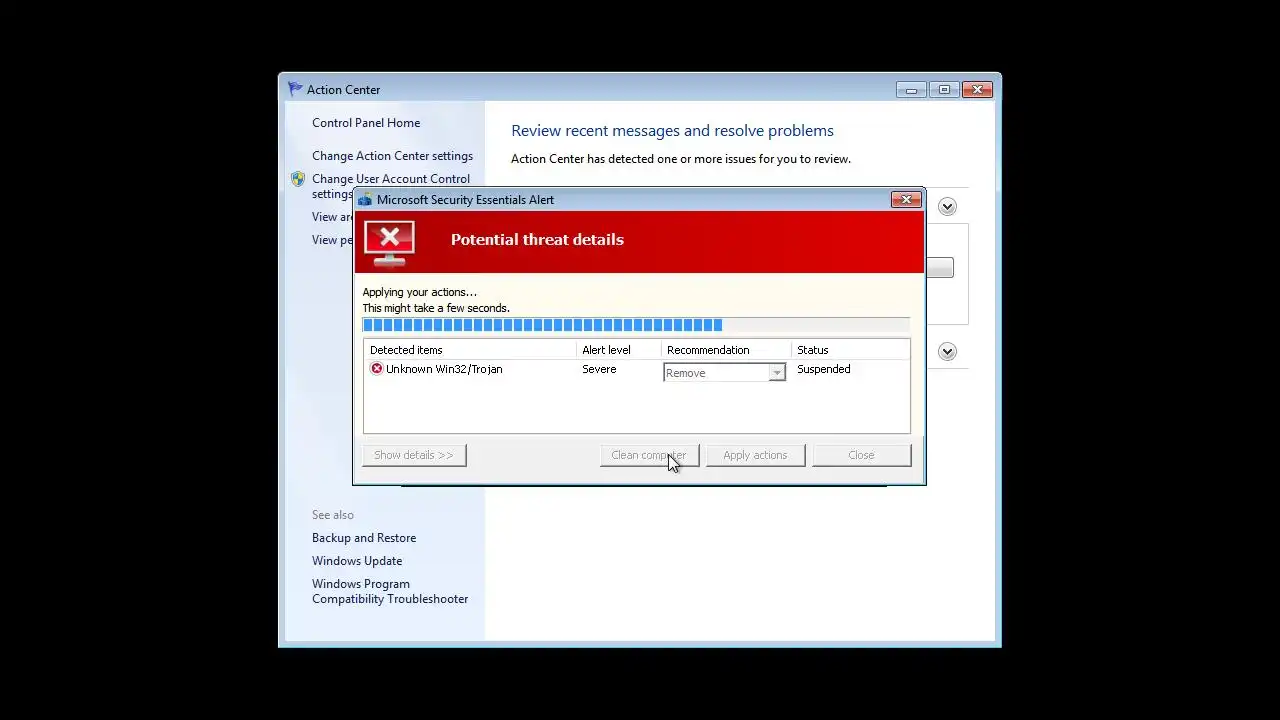Click the red monitor threat warning icon
1280x720 pixels.
click(389, 243)
